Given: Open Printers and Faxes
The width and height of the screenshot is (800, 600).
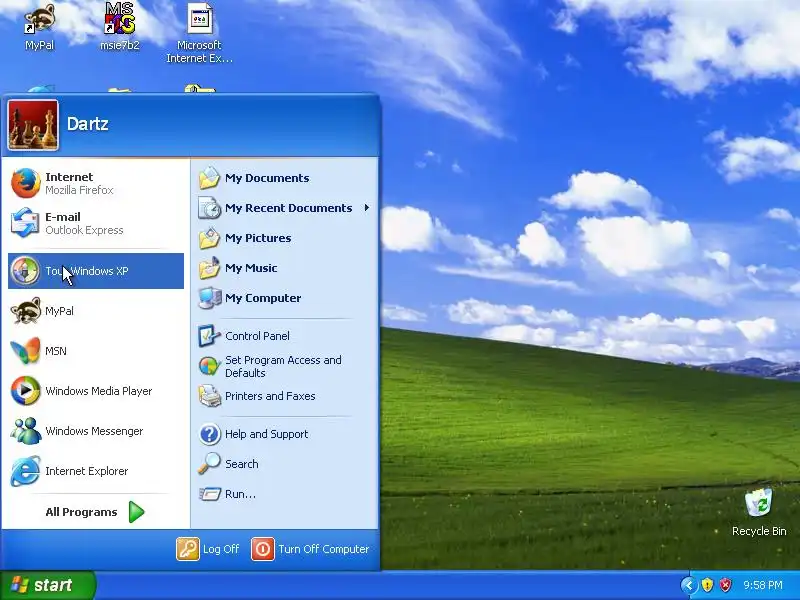Looking at the screenshot, I should point(286,396).
